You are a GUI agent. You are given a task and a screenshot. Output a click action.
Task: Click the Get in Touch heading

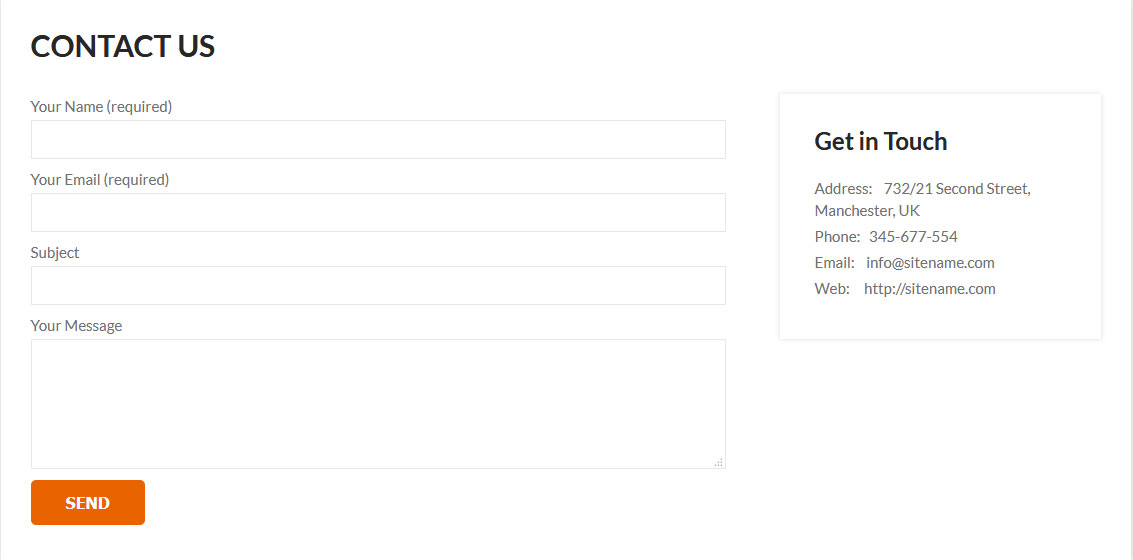(880, 141)
